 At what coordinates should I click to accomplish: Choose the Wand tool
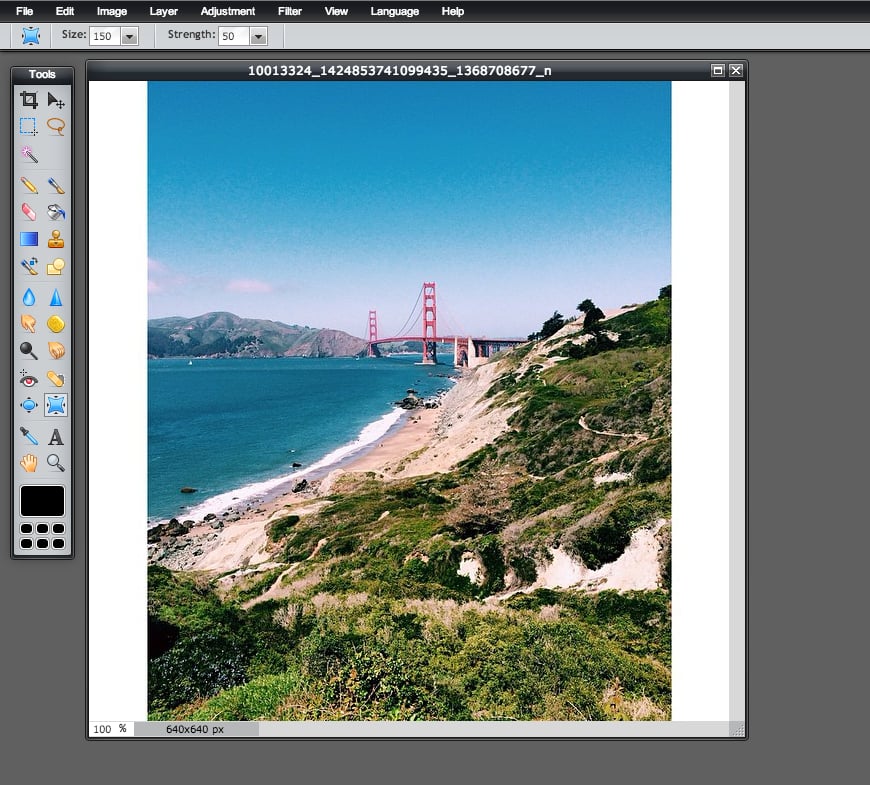pyautogui.click(x=29, y=154)
